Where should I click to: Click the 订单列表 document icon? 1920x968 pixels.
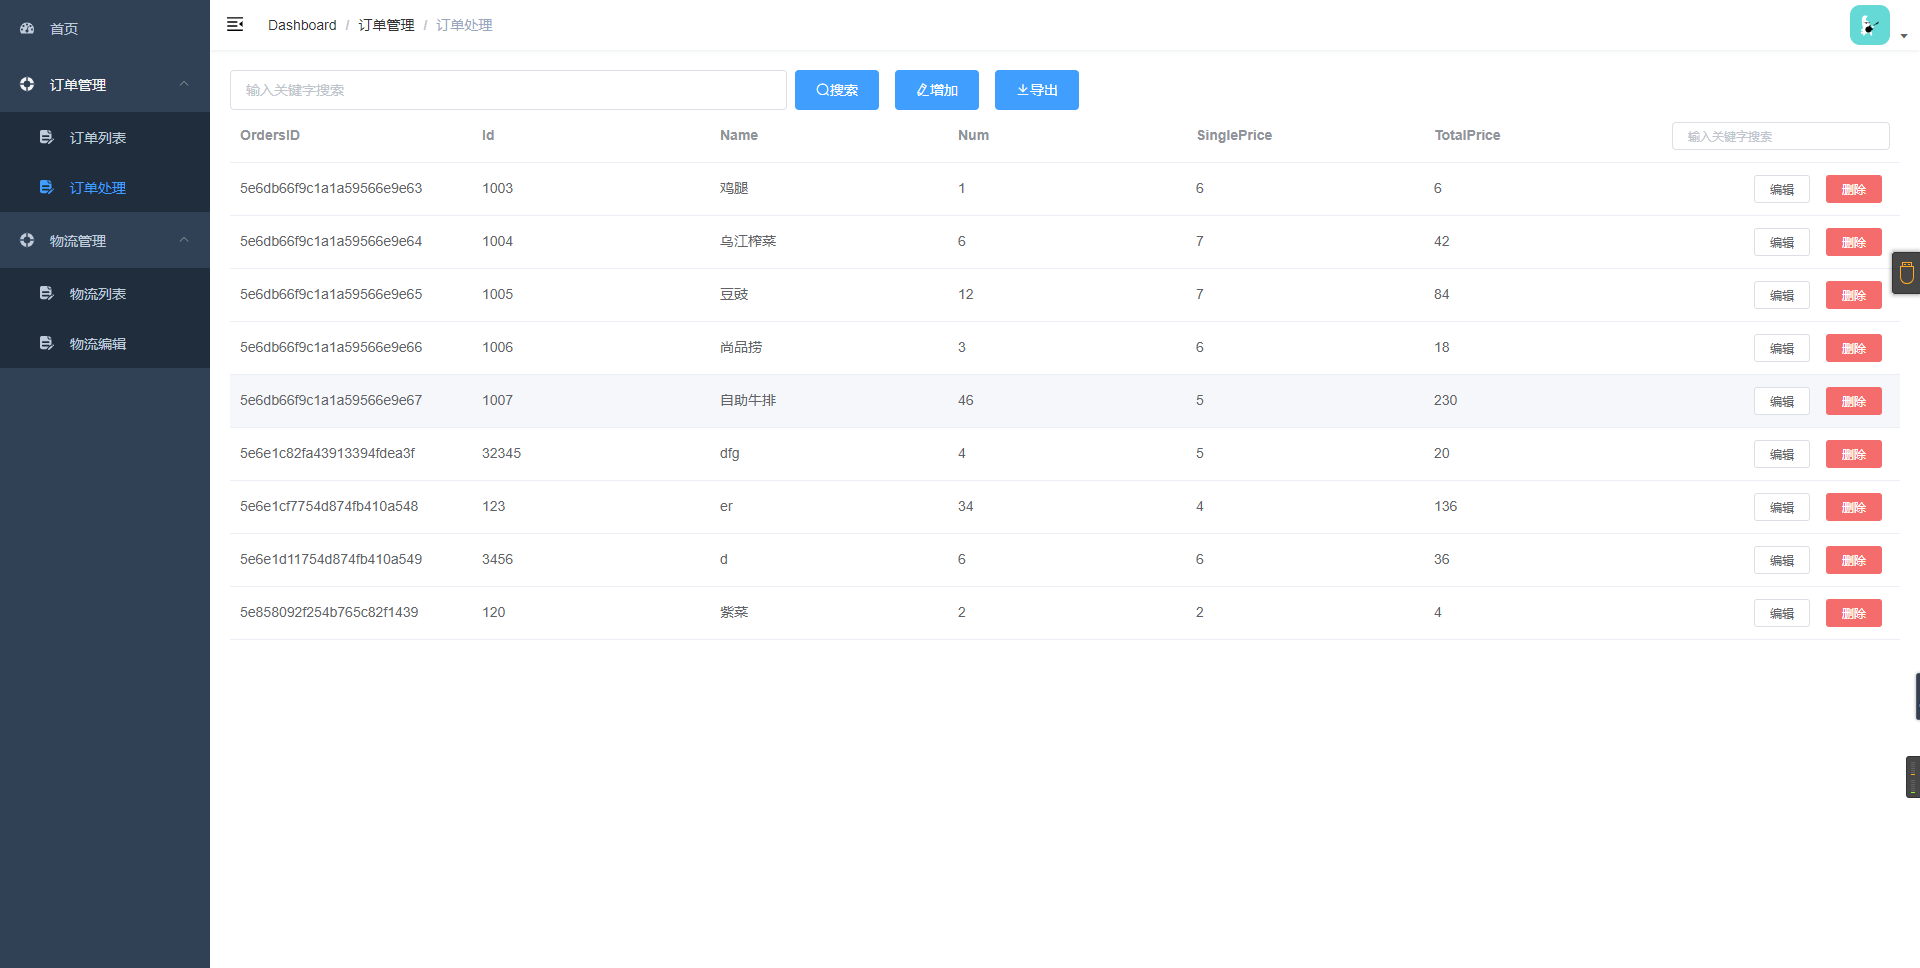[46, 137]
